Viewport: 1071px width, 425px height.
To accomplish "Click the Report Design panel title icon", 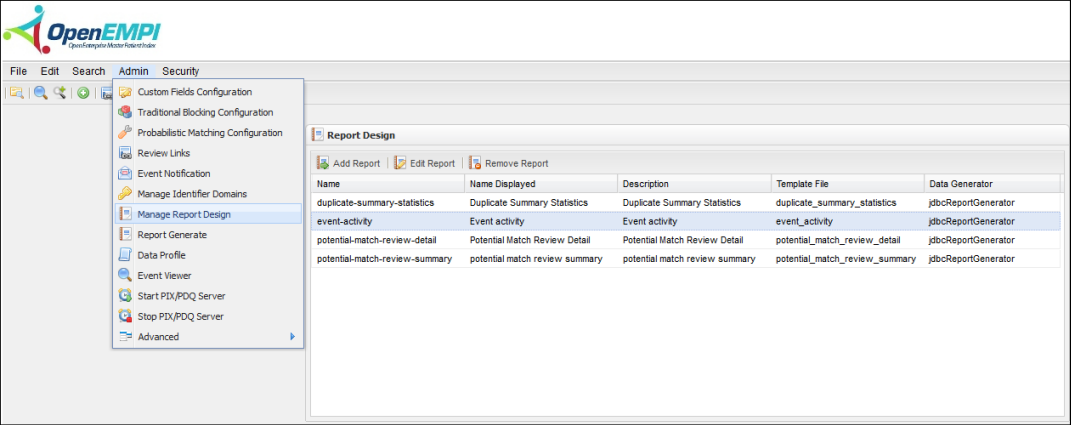I will coord(318,135).
